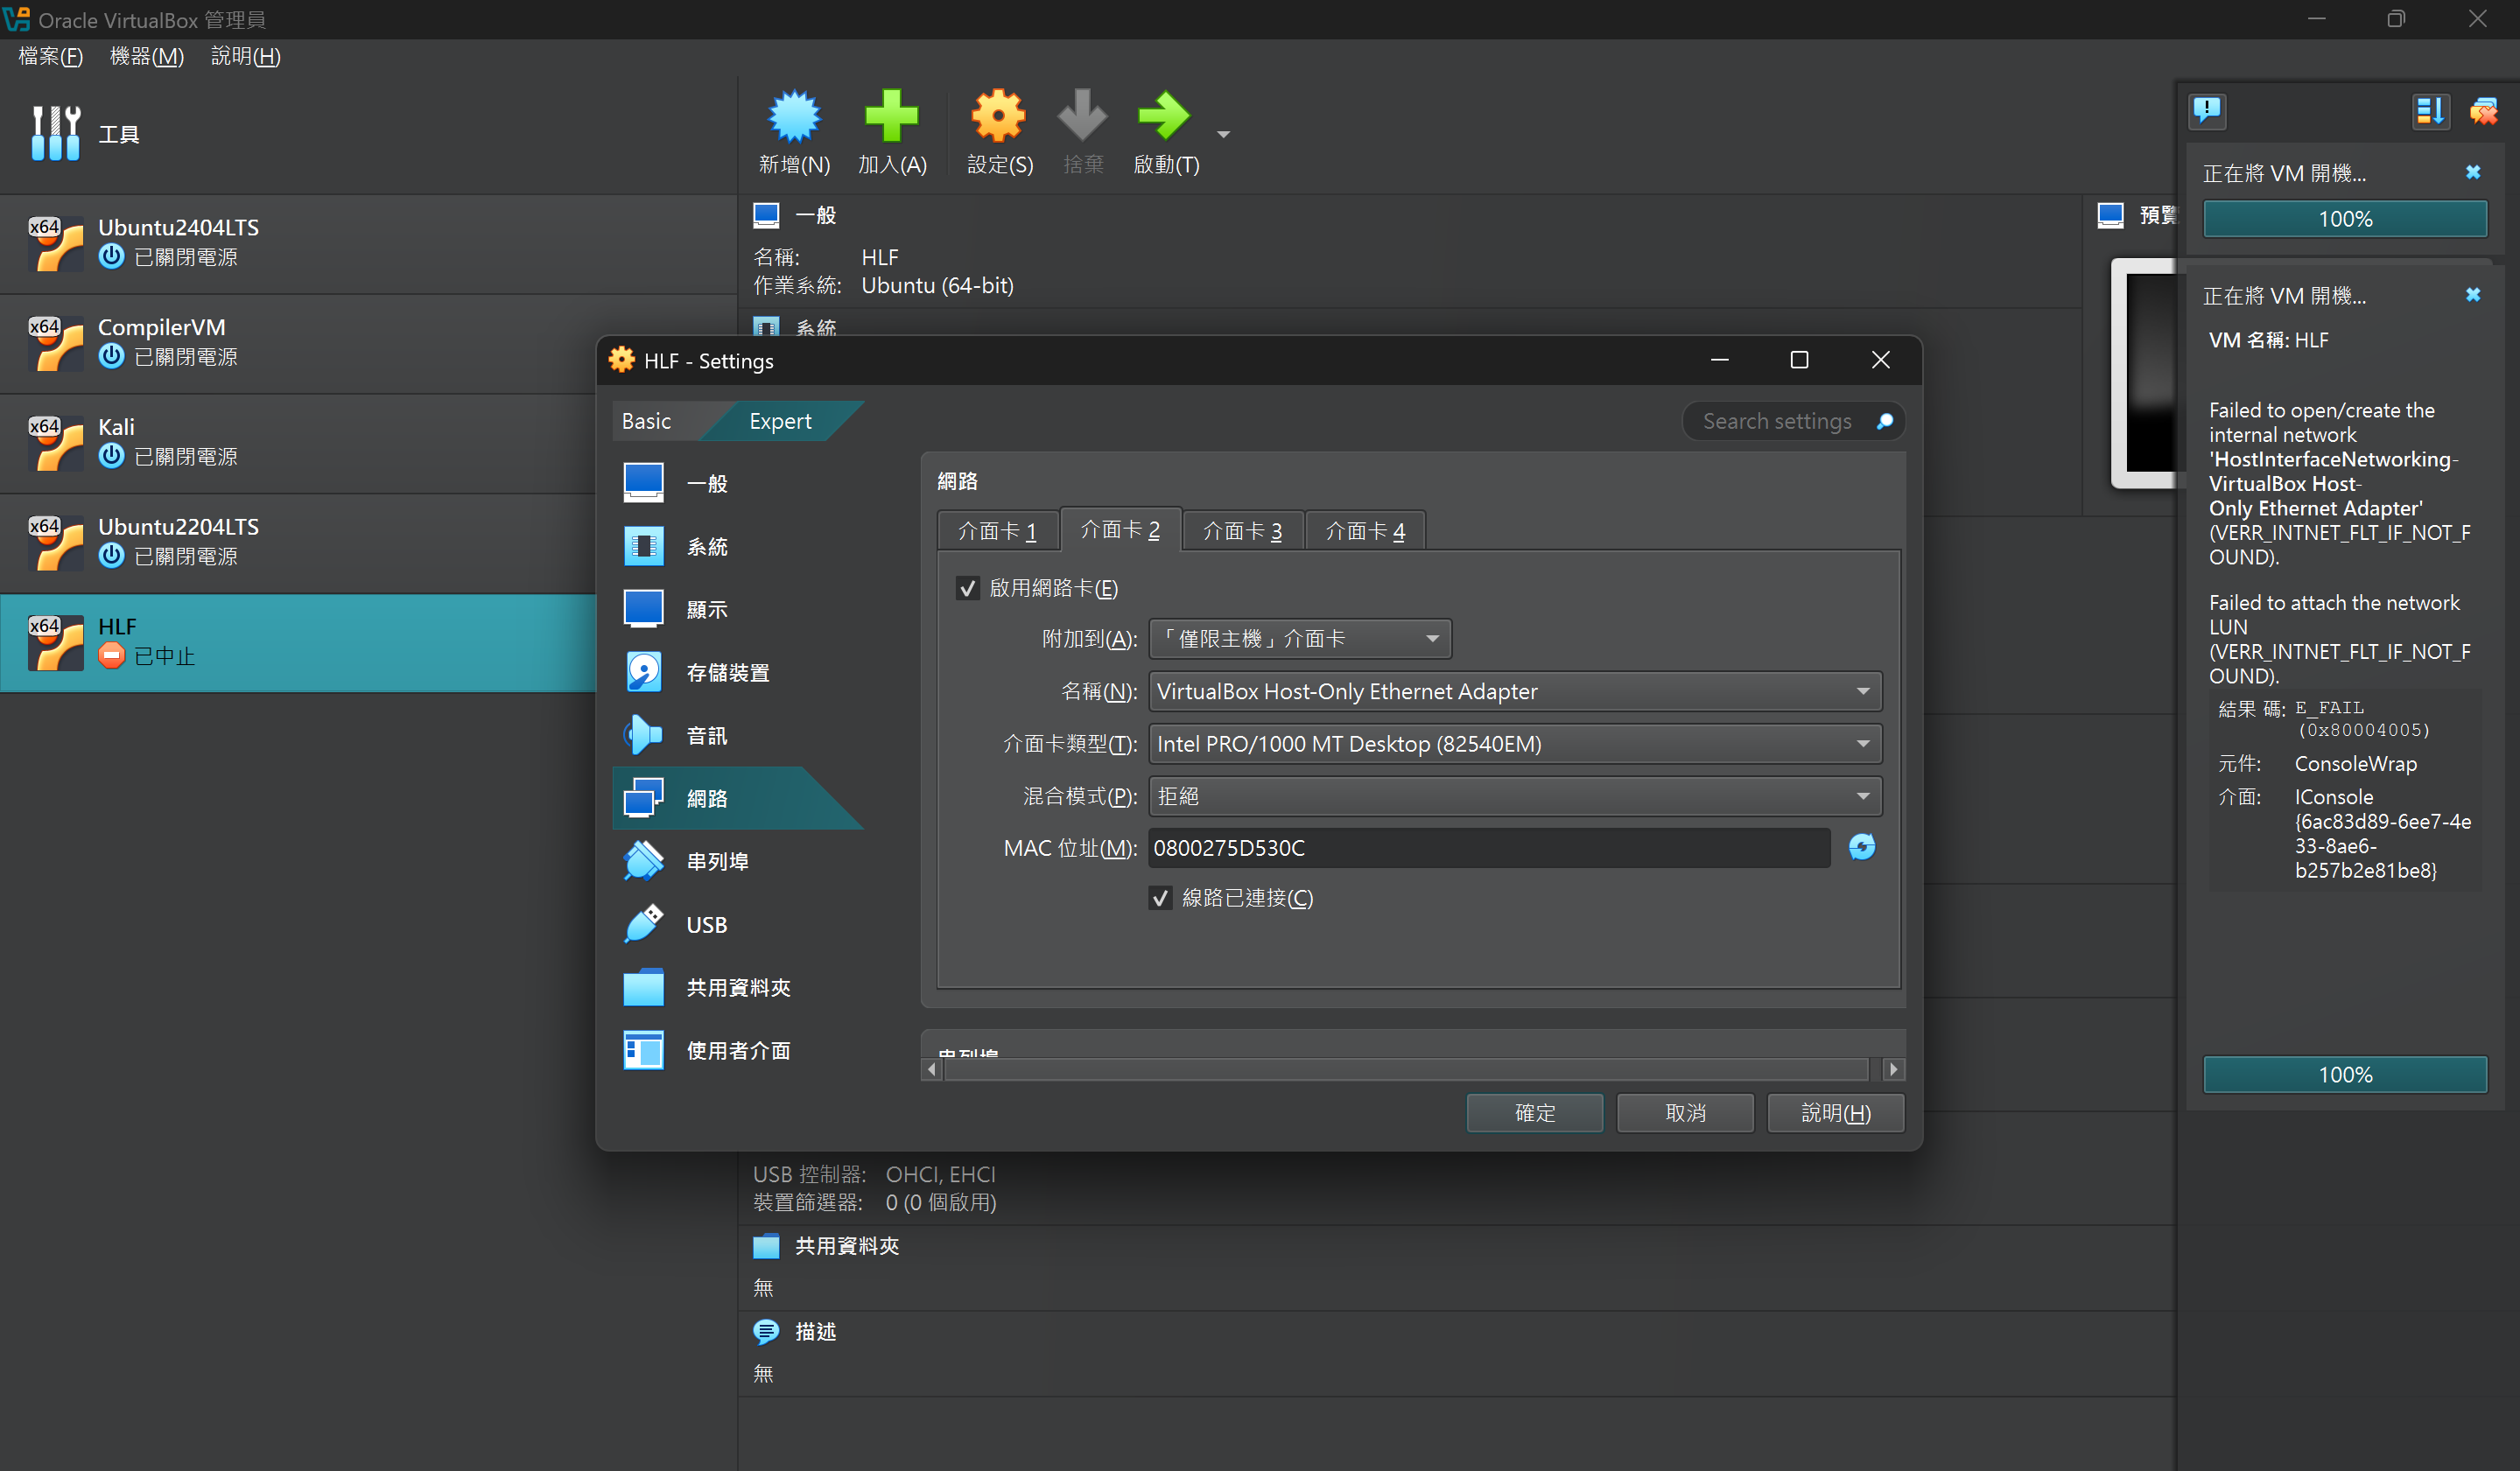Click the notification center speech bubble icon

pyautogui.click(x=2207, y=110)
